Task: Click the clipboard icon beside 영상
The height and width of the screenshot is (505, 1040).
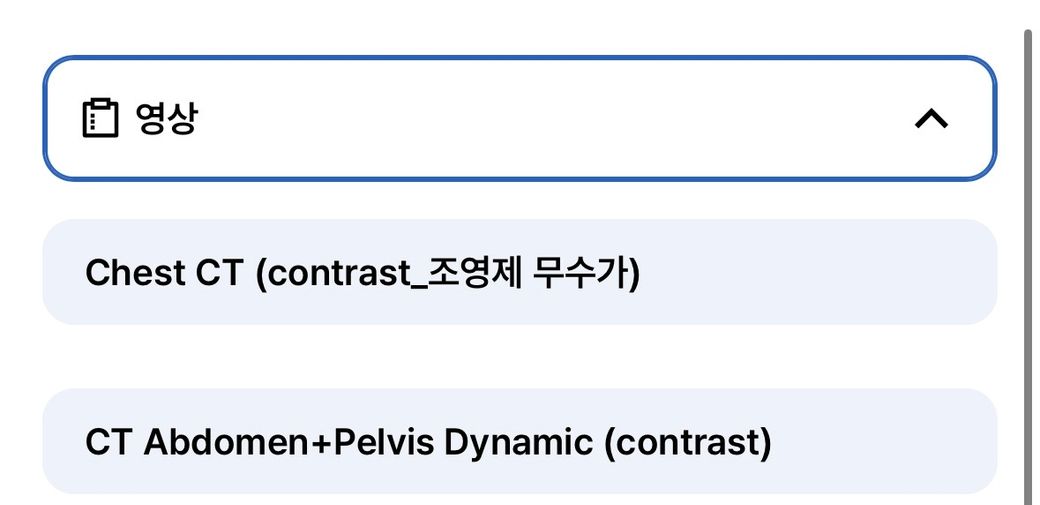Action: point(100,118)
